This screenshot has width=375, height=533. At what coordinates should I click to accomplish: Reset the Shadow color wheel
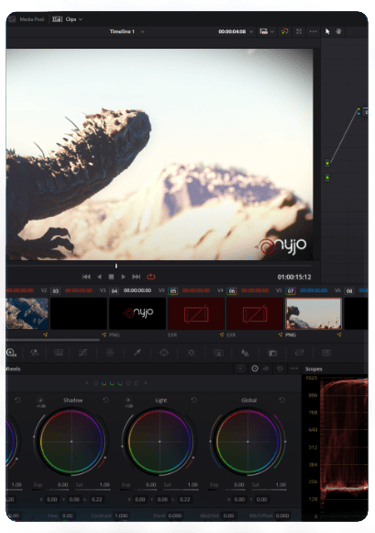point(106,400)
